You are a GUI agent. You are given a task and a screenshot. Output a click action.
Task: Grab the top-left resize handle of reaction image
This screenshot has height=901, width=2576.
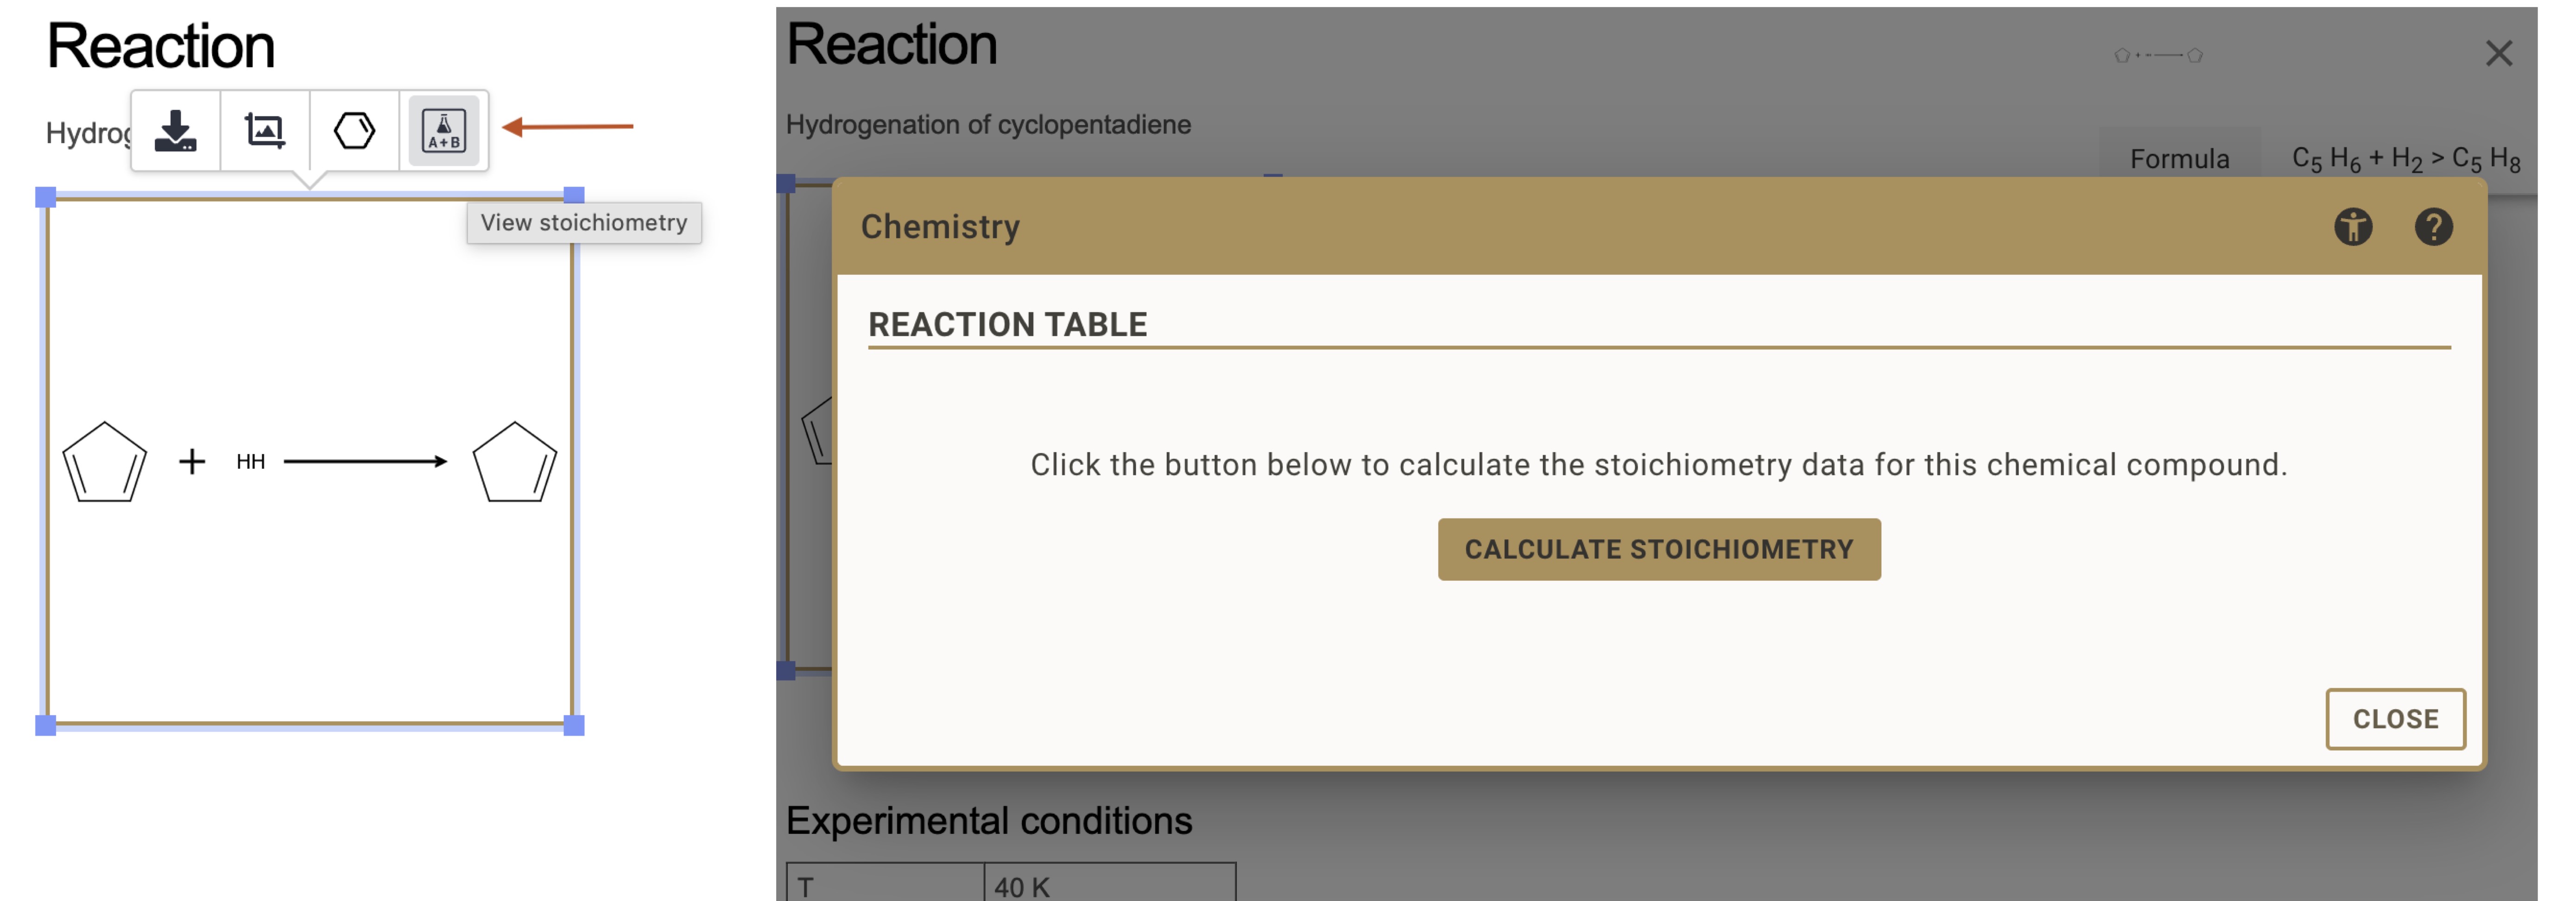pos(46,197)
